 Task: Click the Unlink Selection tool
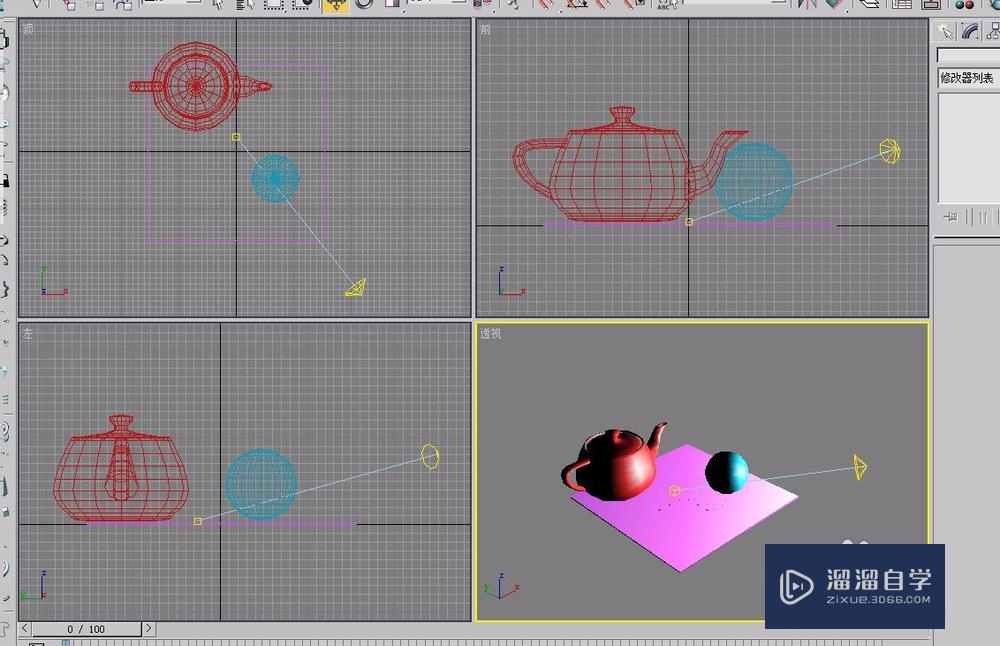tap(96, 4)
